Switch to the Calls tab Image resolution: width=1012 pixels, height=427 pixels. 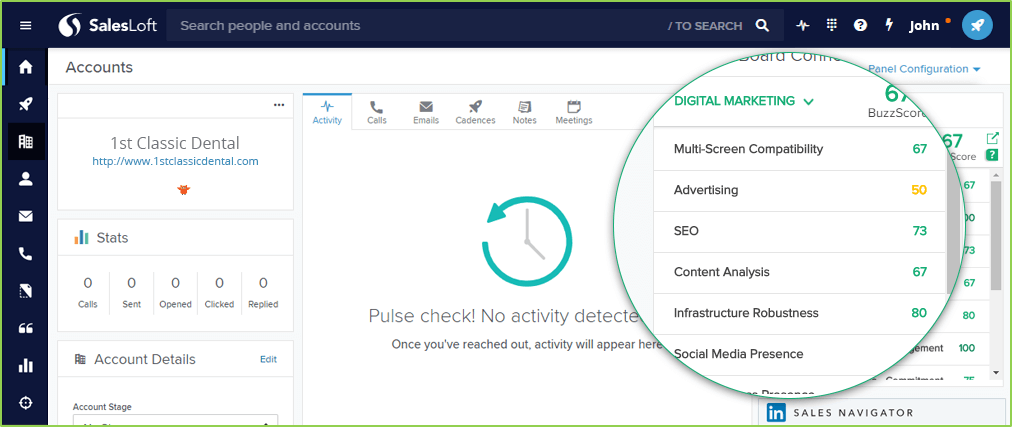[x=377, y=112]
